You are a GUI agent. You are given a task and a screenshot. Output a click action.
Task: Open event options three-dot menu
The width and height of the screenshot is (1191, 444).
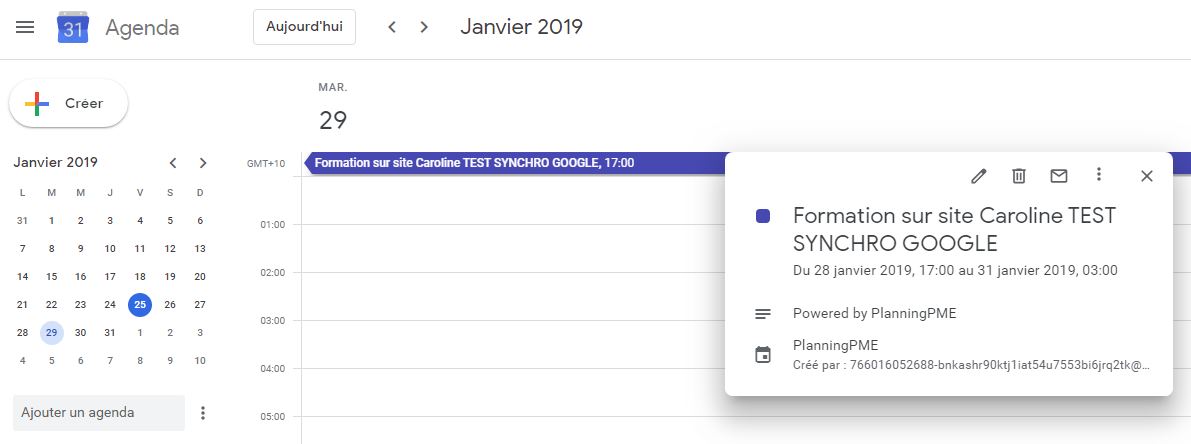tap(1099, 175)
